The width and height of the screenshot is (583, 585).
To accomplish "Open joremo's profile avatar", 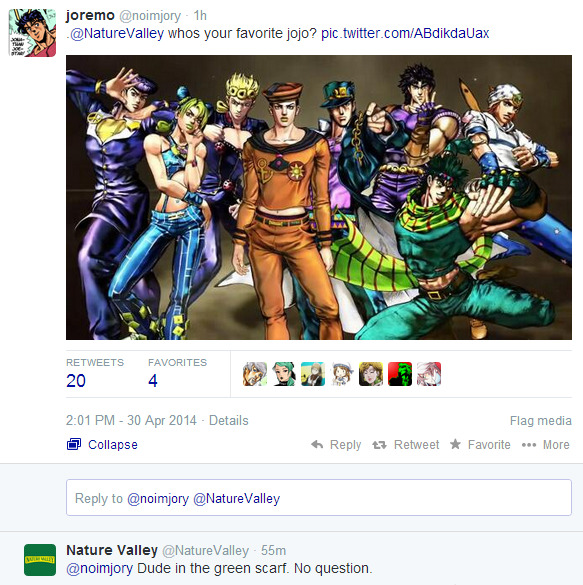I will click(x=32, y=33).
